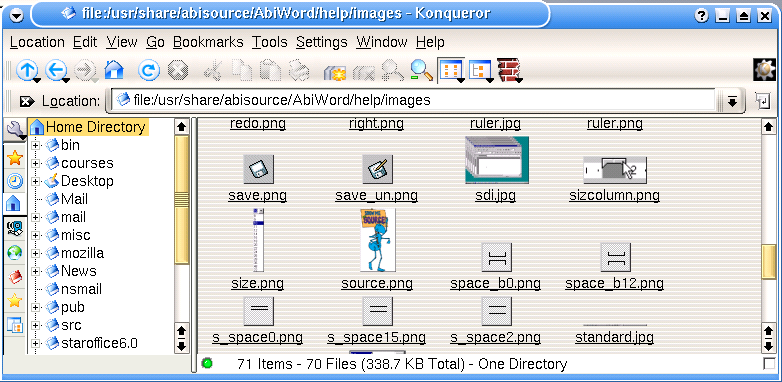Expand the bin folder in tree

point(35,146)
